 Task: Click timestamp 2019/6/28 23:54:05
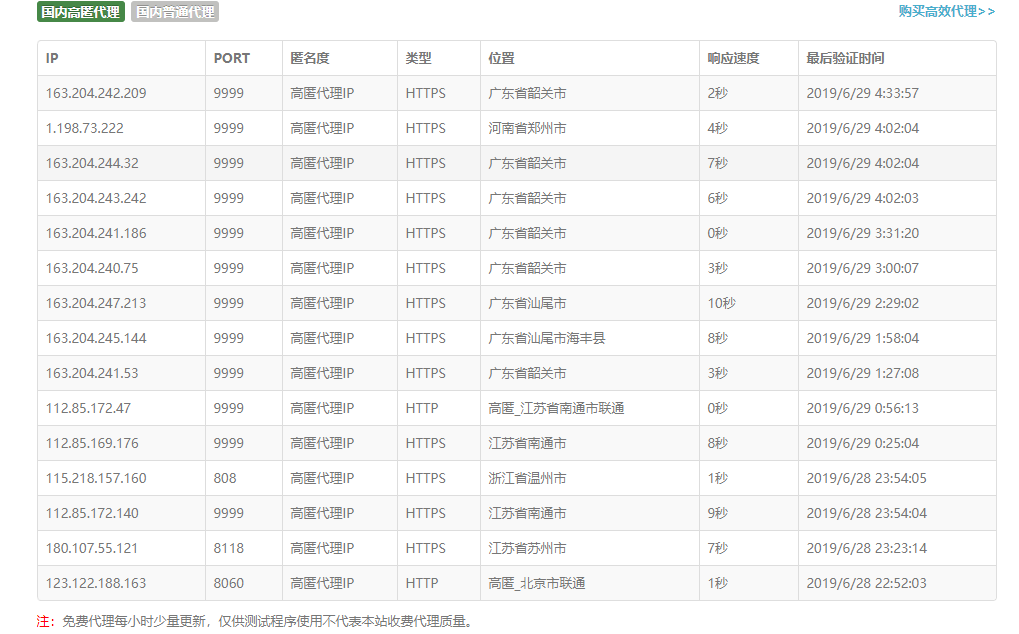866,479
